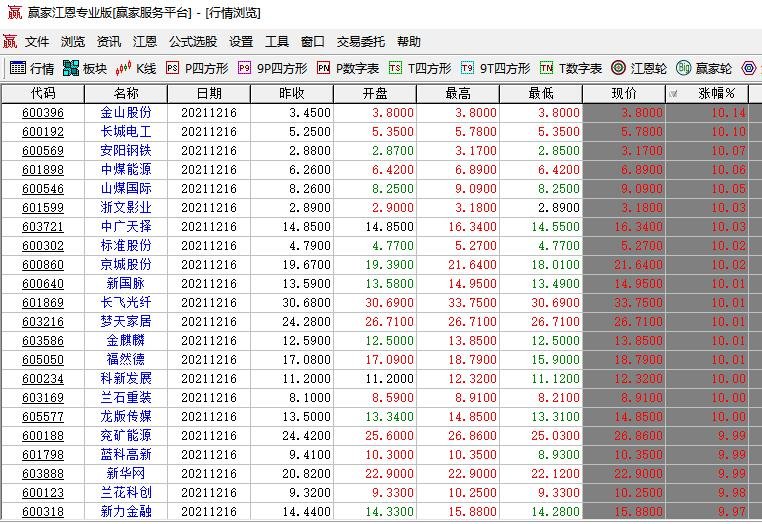762x524 pixels.
Task: Open the 江恩 menu
Action: 145,41
